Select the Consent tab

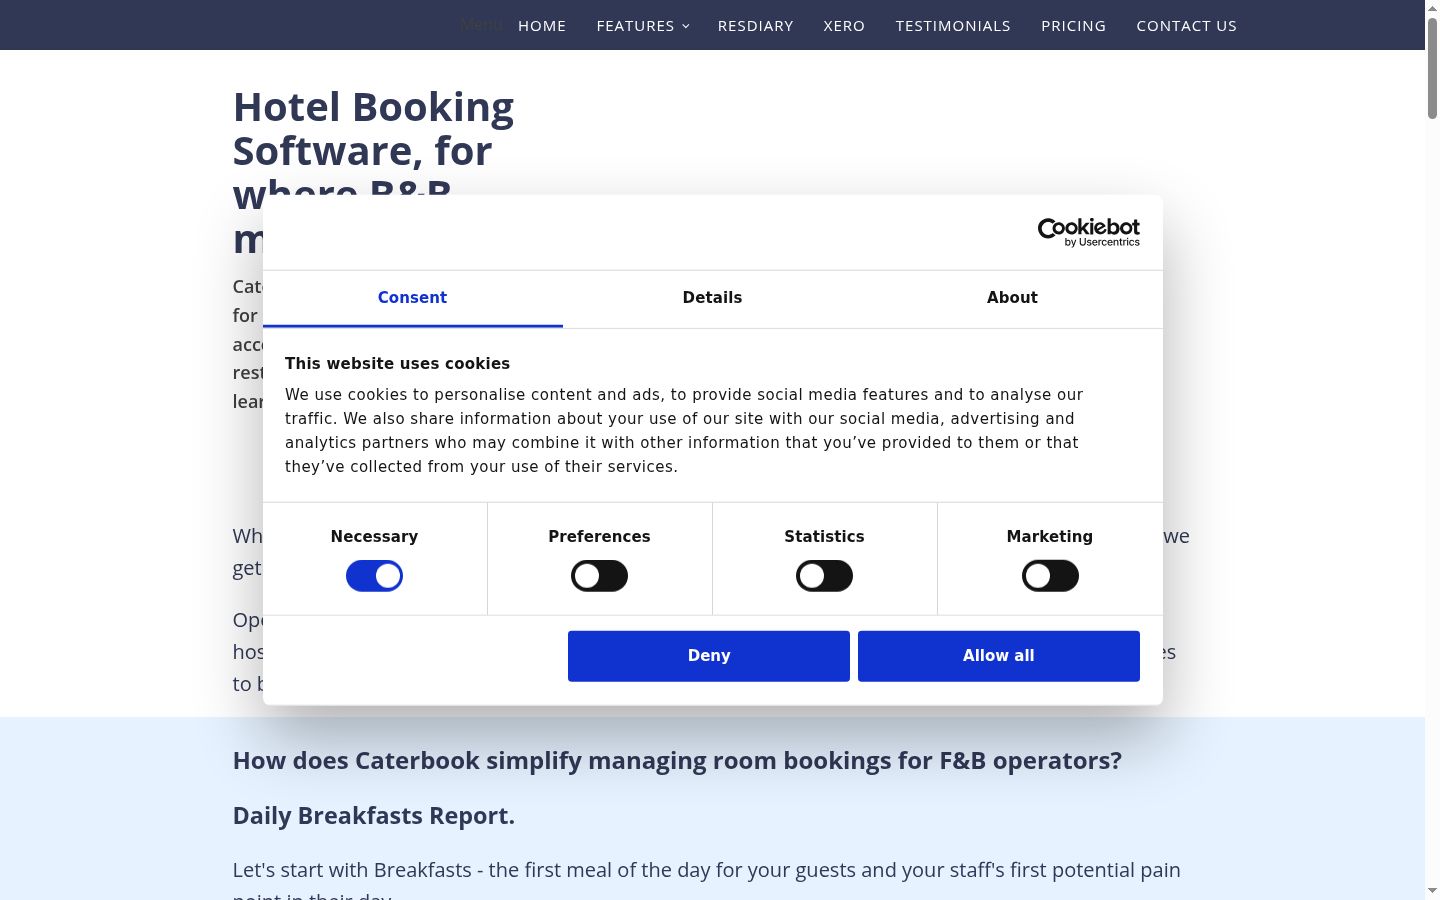click(412, 298)
